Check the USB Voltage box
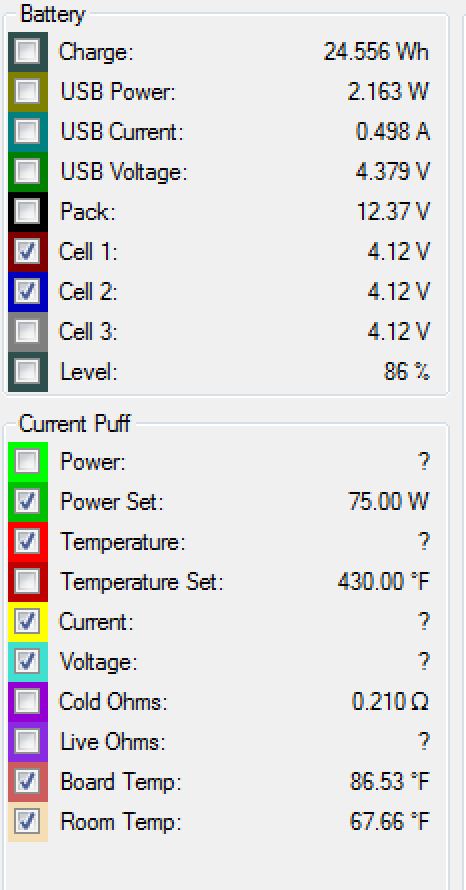This screenshot has width=466, height=890. click(28, 171)
